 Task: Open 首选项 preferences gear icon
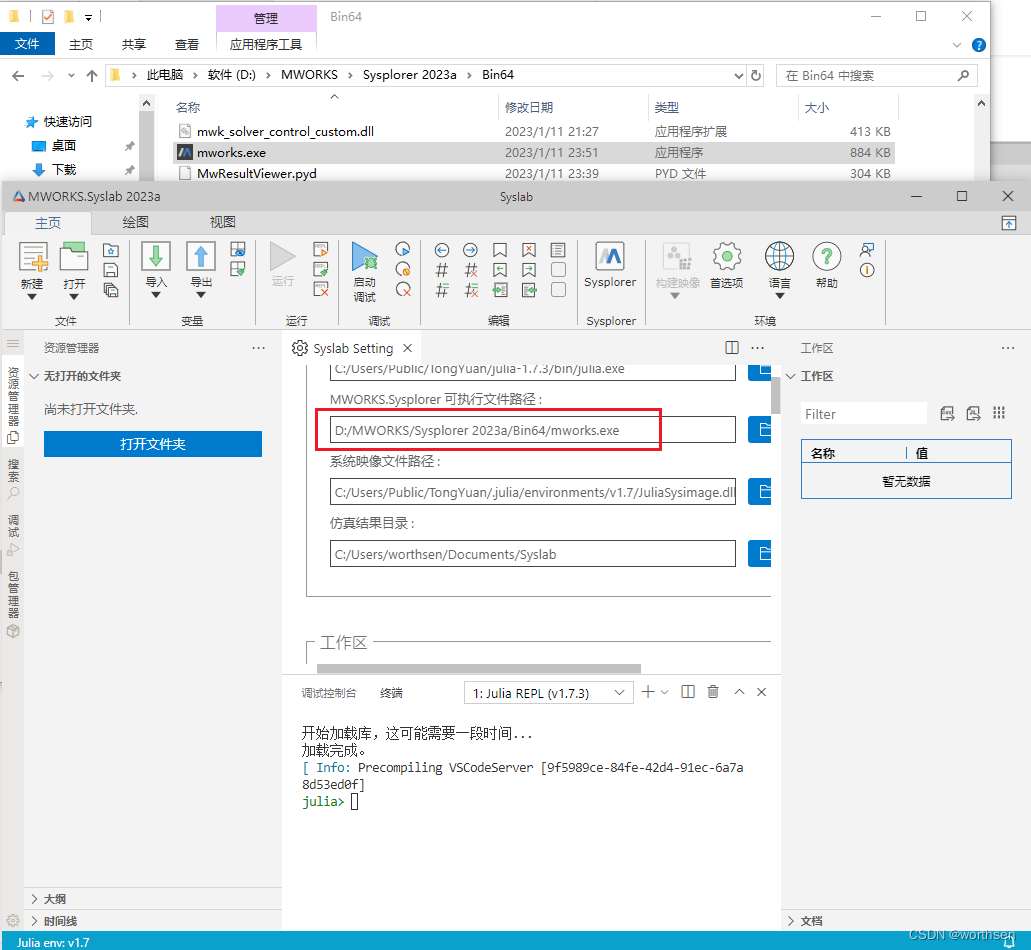727,256
